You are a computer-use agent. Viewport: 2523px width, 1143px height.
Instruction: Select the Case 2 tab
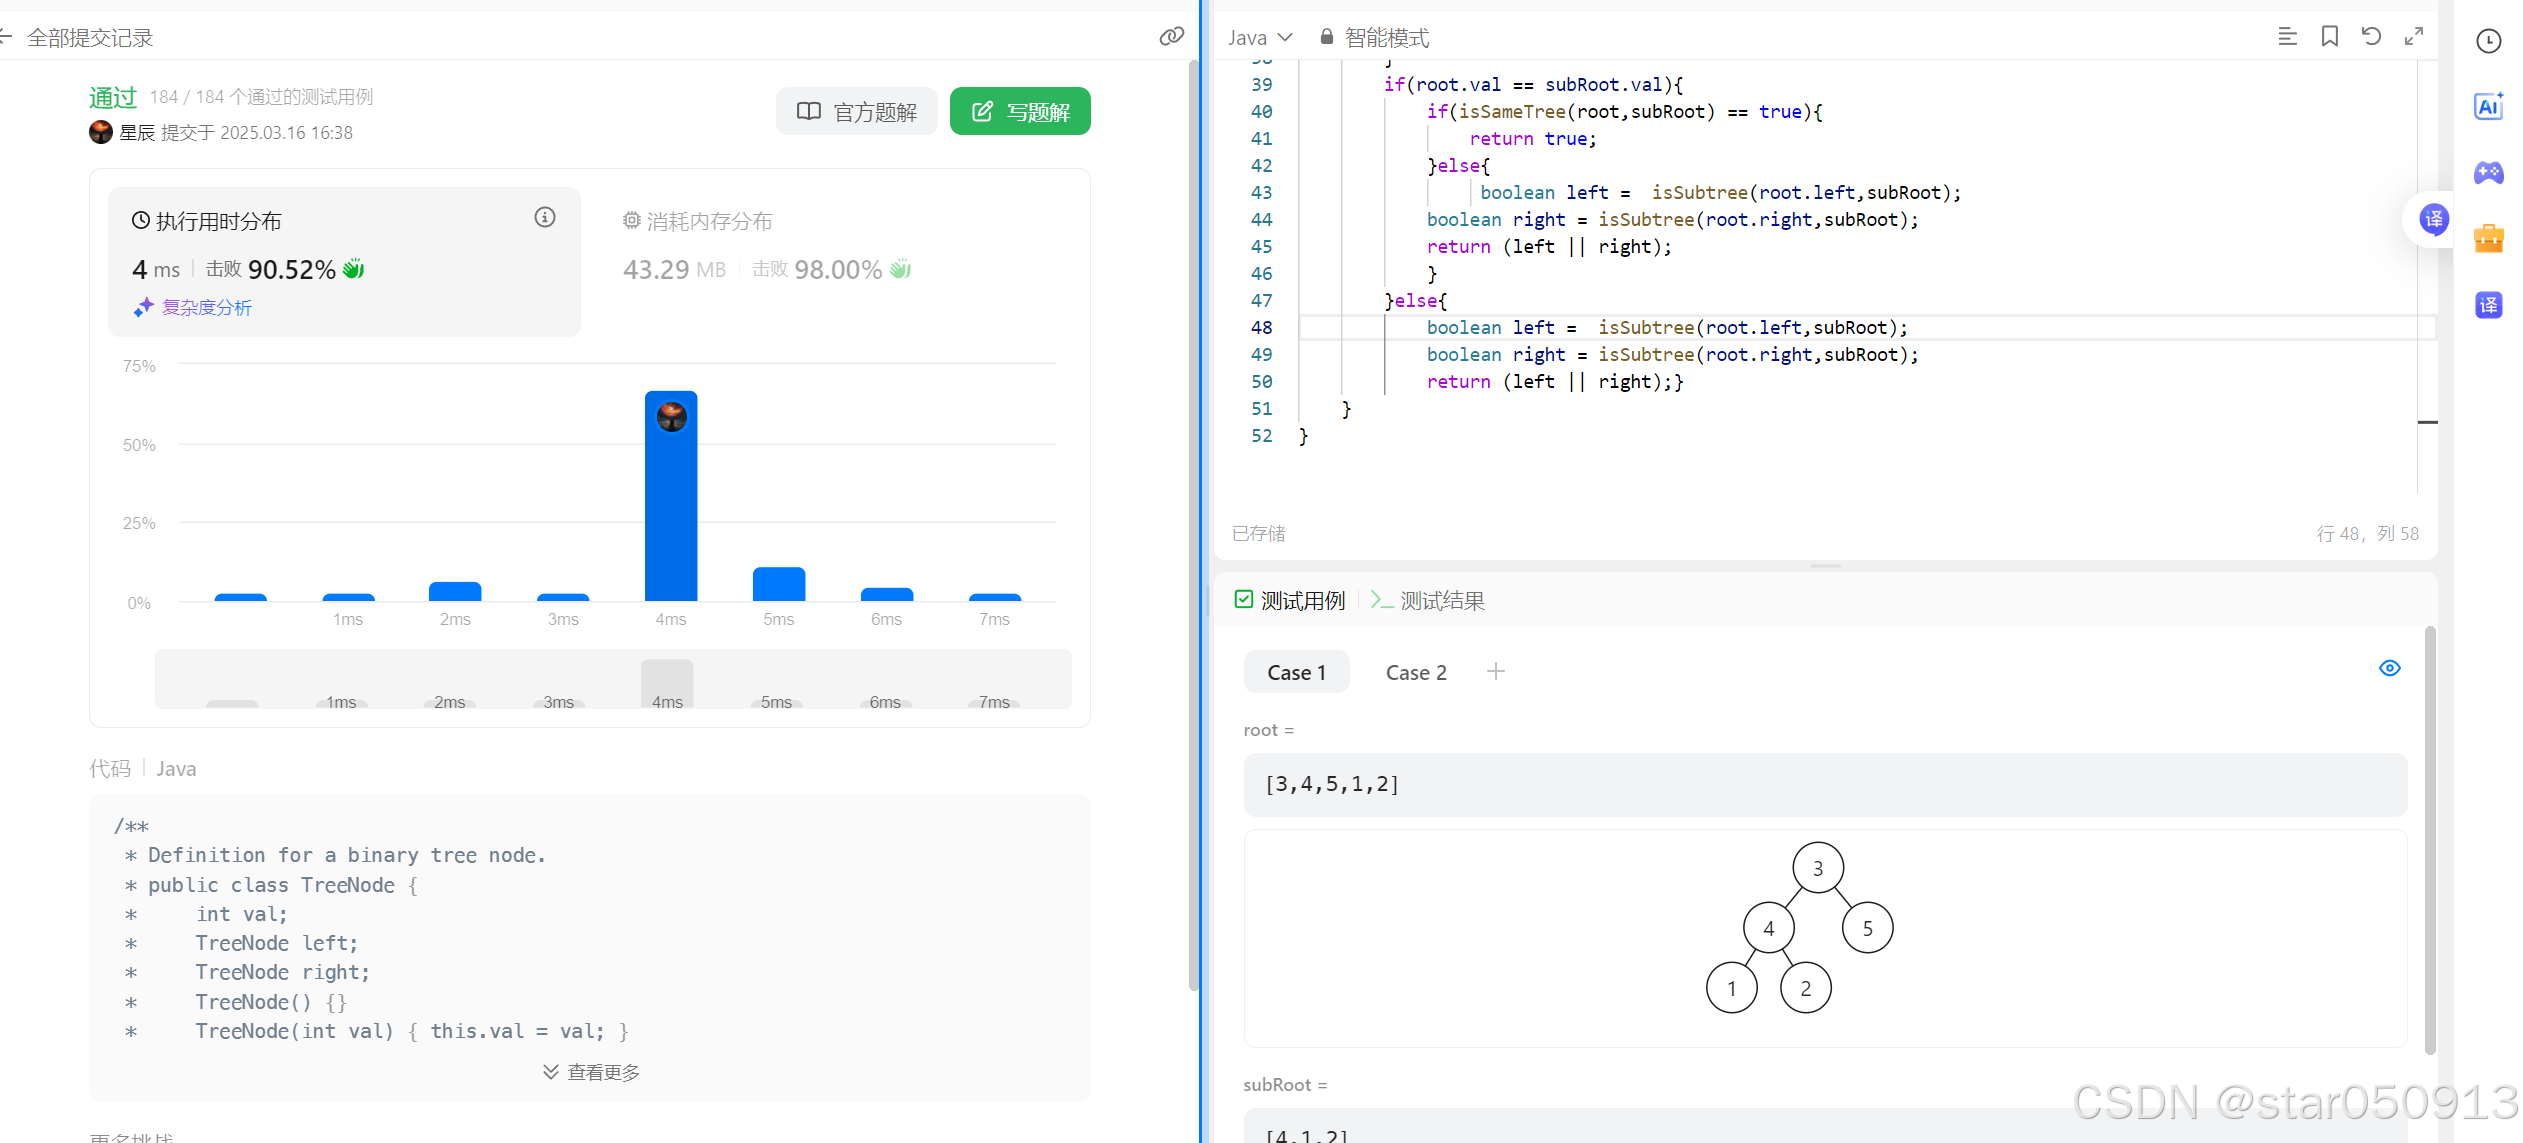click(1415, 673)
